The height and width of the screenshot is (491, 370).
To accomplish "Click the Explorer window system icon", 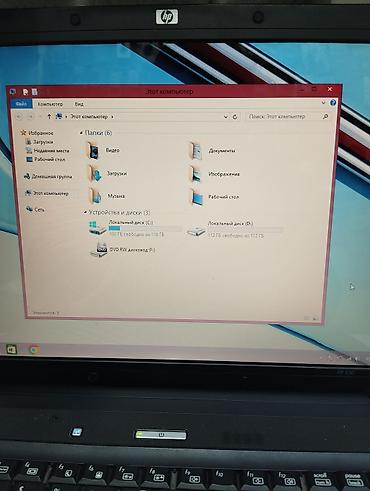I will click(13, 91).
